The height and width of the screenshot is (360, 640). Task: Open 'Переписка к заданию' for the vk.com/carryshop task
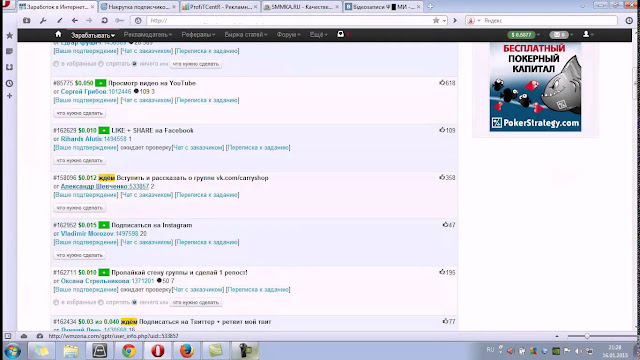point(207,195)
